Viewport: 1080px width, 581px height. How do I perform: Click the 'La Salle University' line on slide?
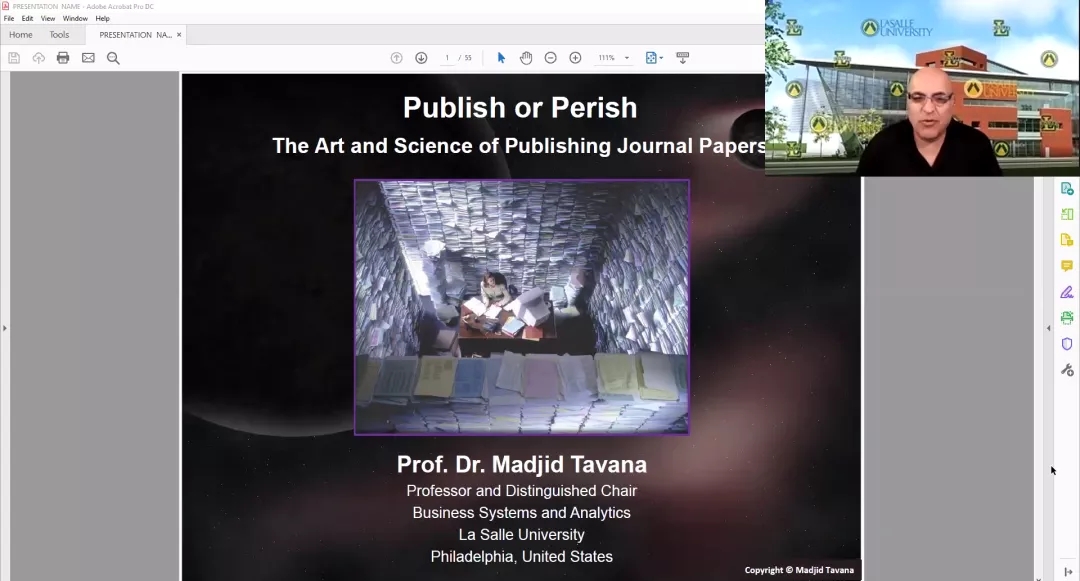point(521,534)
